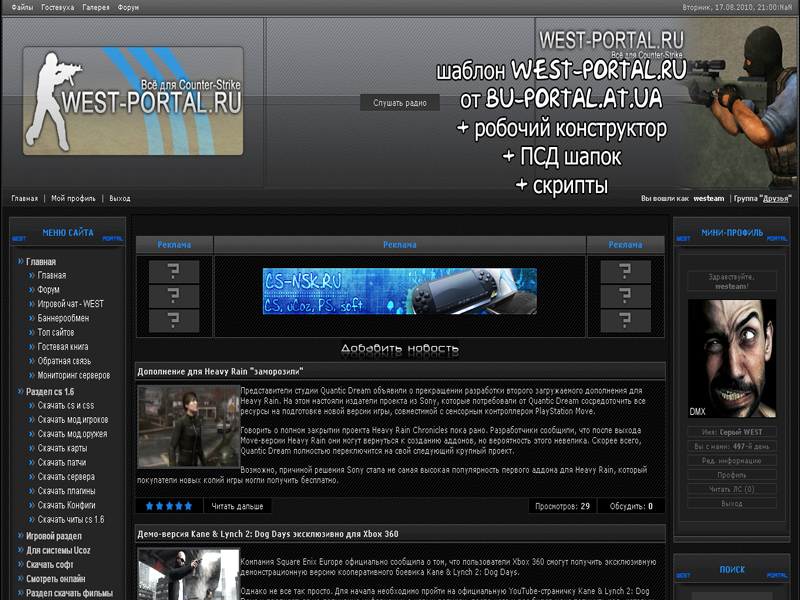800x600 pixels.
Task: Click the bottom question-mark ad placeholder on left
Action: click(174, 320)
